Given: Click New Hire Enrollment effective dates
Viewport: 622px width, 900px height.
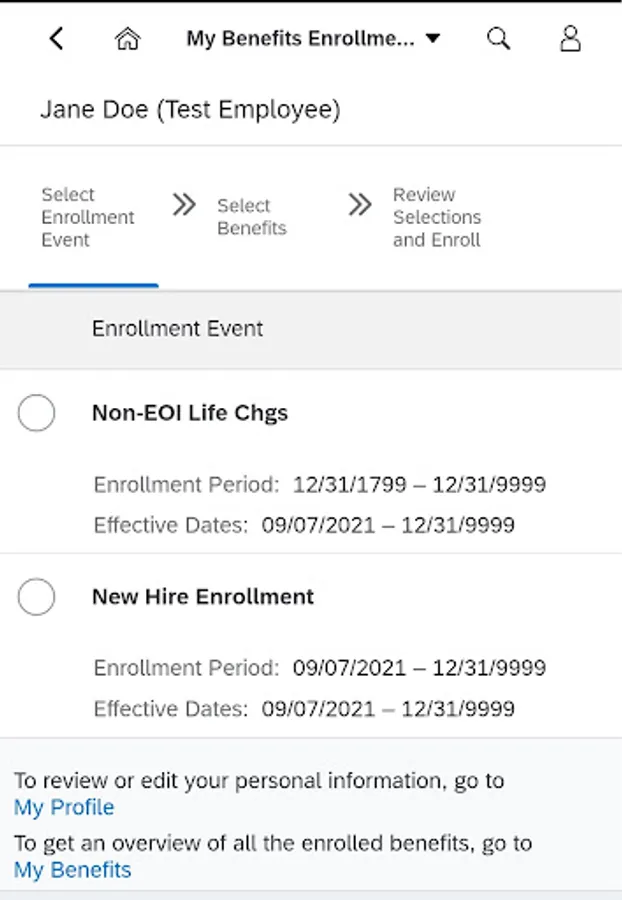Looking at the screenshot, I should click(388, 709).
